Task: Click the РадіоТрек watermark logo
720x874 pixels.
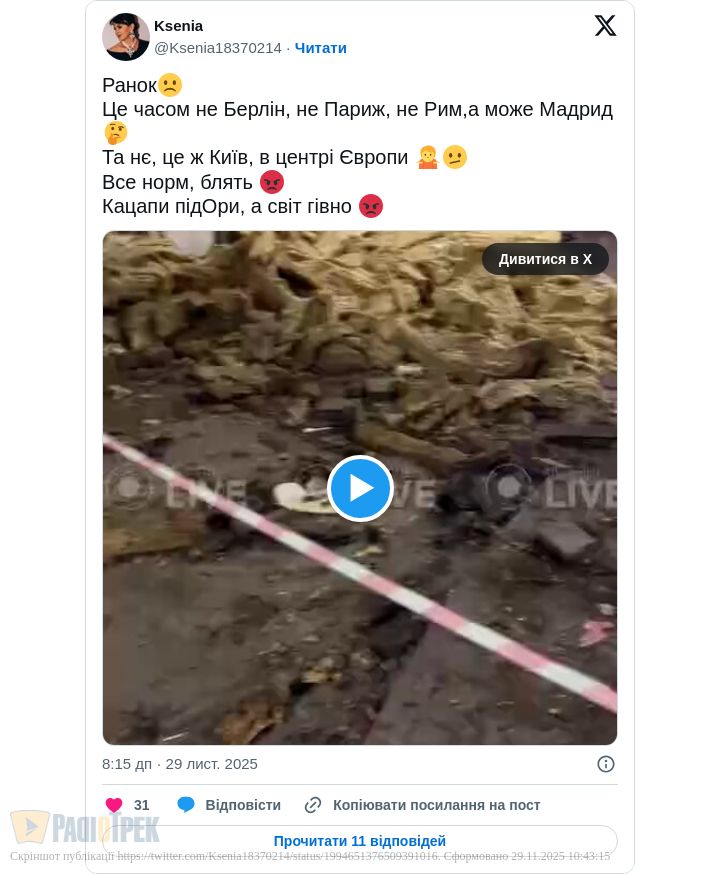Action: [85, 827]
